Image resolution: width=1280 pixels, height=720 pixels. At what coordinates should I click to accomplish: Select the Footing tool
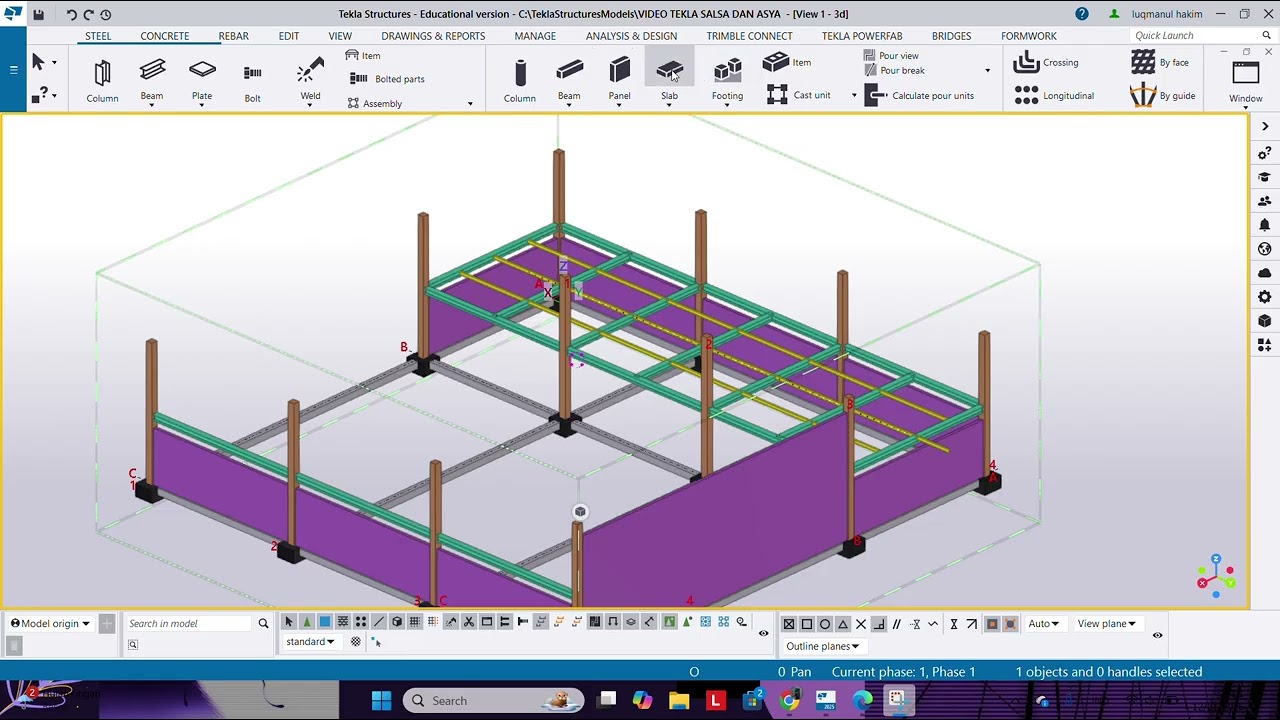727,78
